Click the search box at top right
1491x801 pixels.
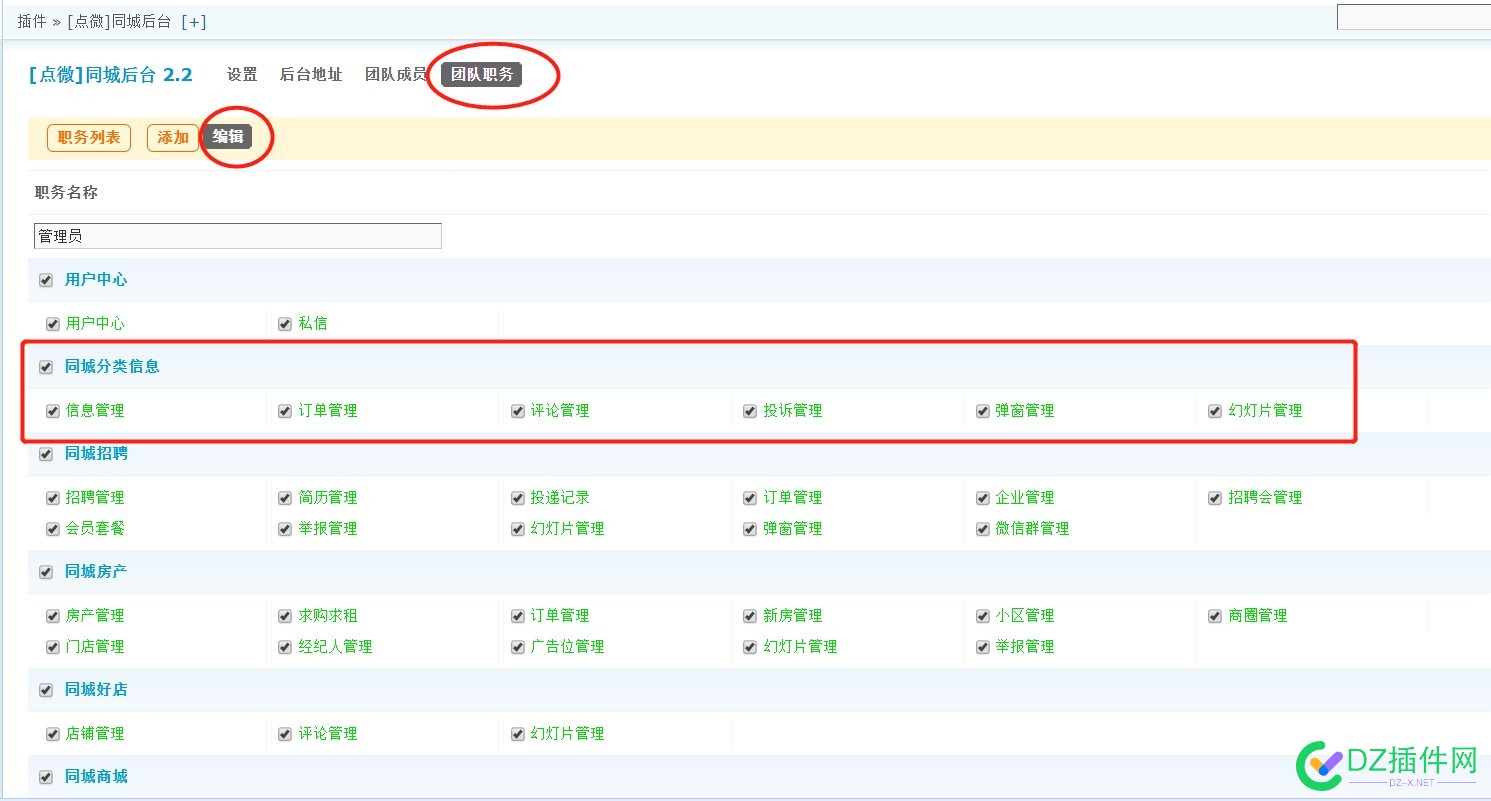point(1413,17)
